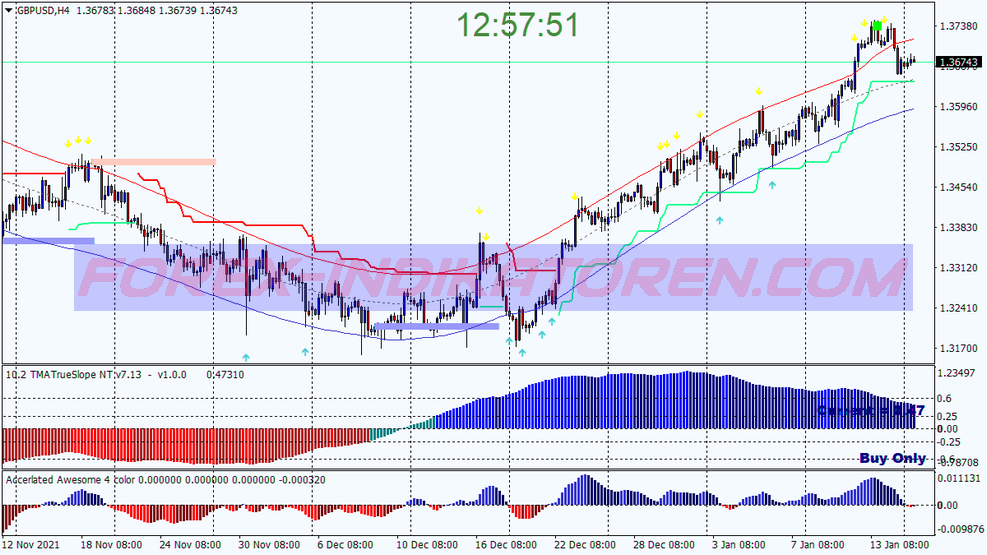Click cyan up arrow below 30 Nov low
Screen dimensions: 987x555
point(246,355)
